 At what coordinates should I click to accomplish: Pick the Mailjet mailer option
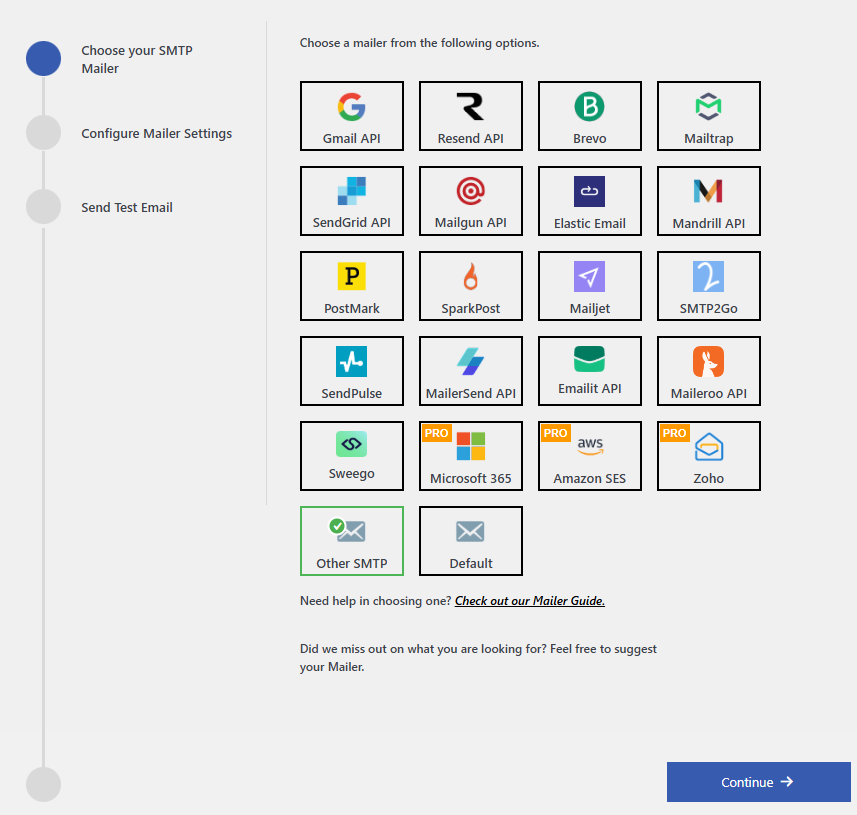point(590,286)
